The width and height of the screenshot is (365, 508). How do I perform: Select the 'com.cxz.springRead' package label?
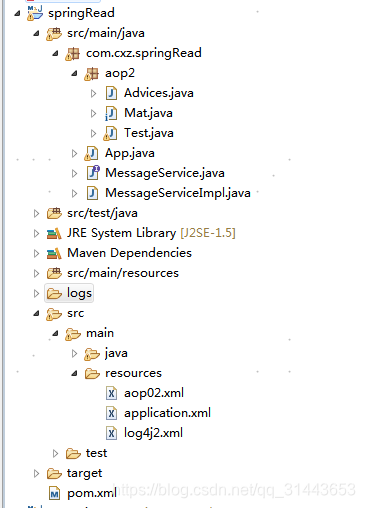(144, 53)
